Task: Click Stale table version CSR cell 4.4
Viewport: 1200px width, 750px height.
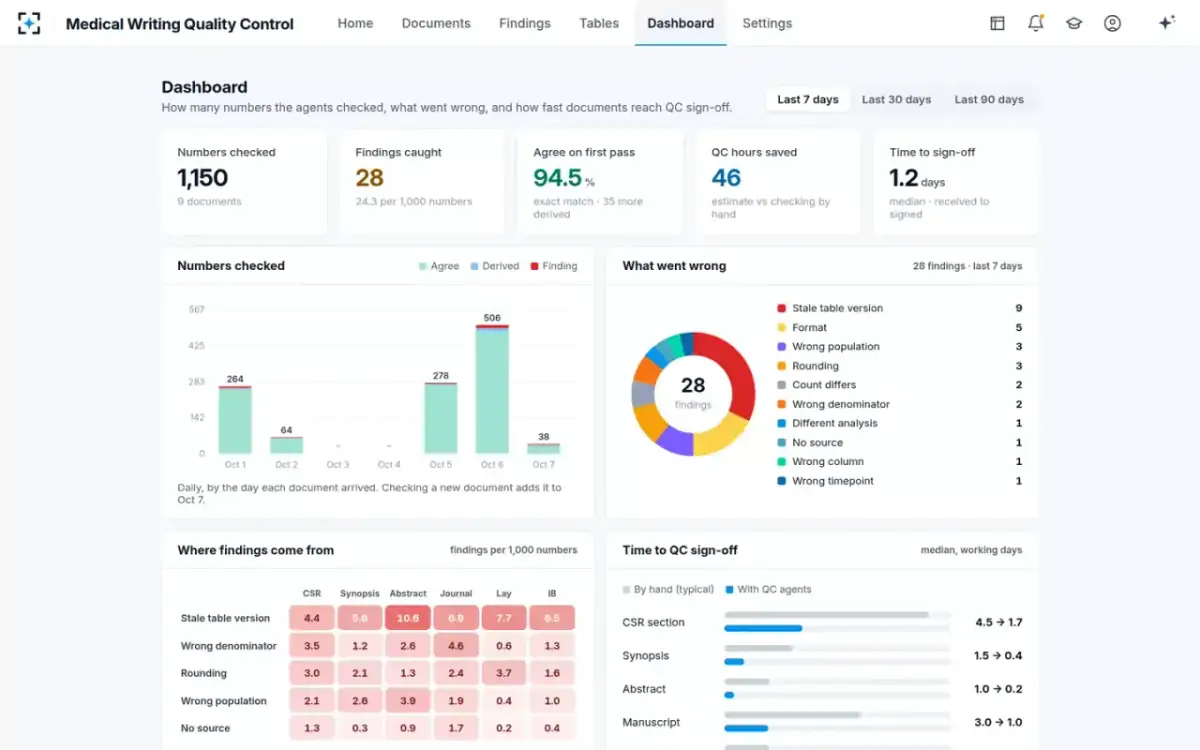Action: (312, 618)
